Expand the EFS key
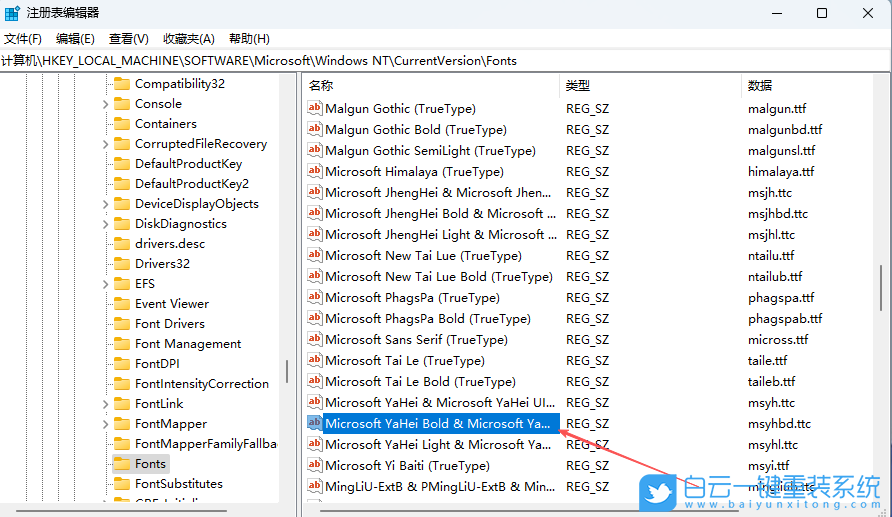 coord(105,284)
